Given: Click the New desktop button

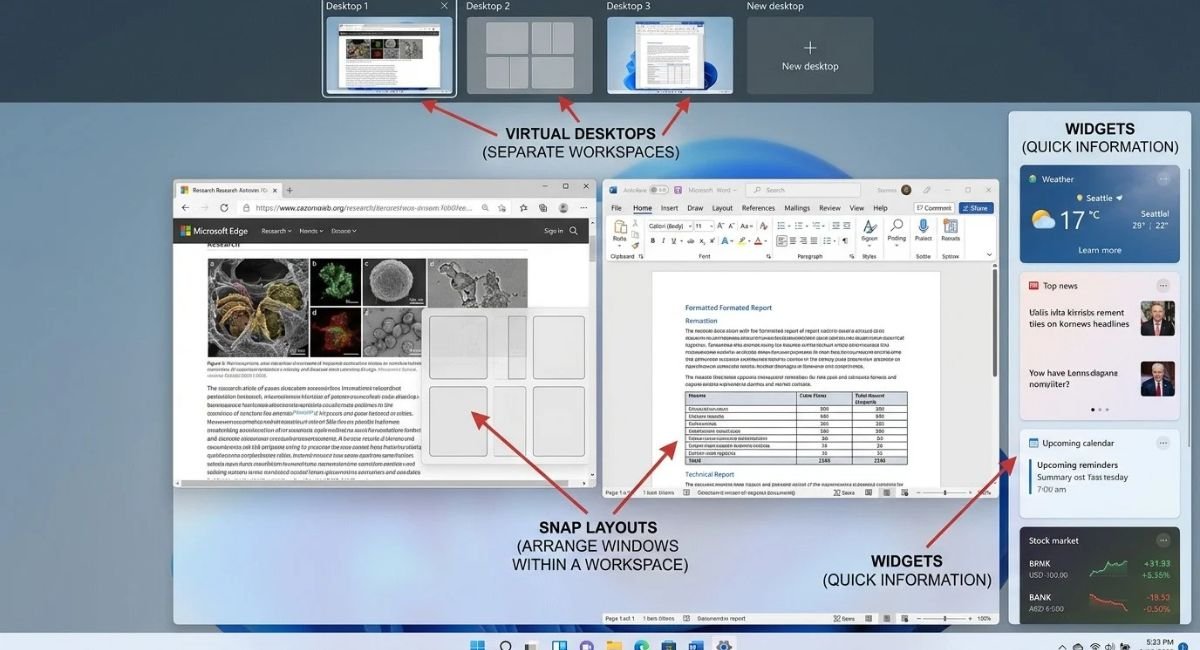Looking at the screenshot, I should (810, 55).
